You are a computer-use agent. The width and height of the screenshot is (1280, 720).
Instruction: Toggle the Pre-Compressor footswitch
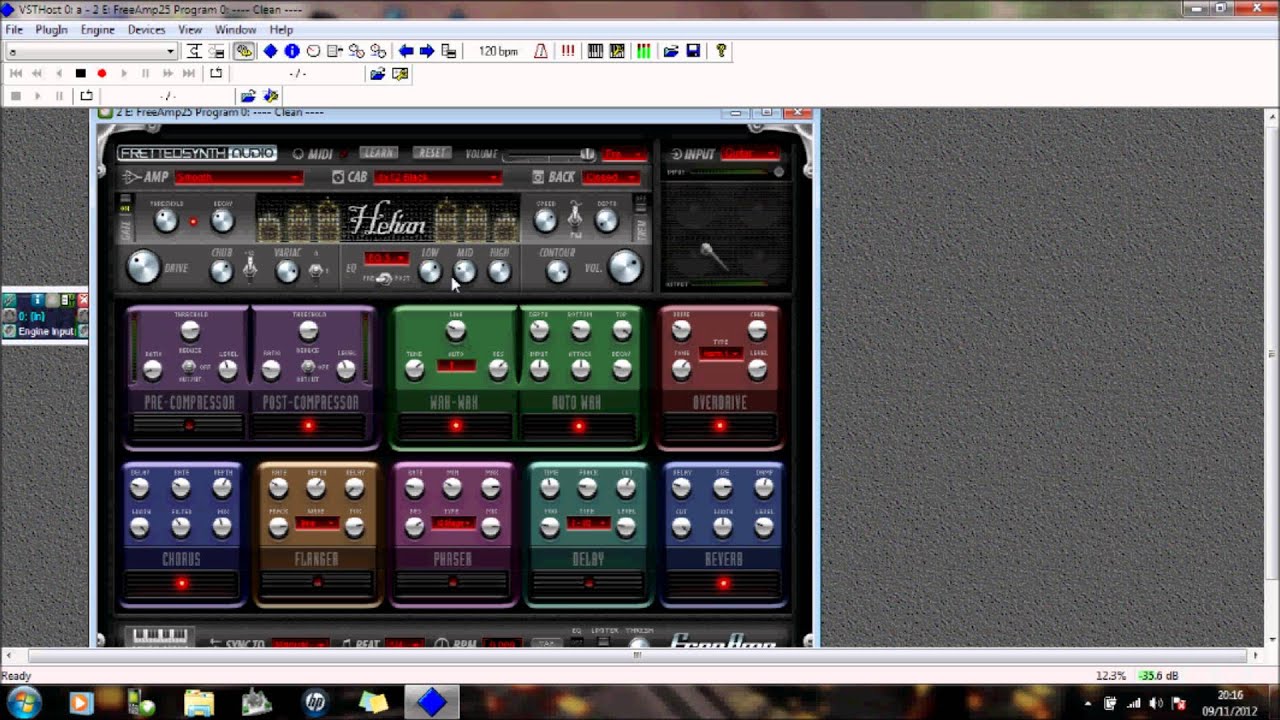click(189, 427)
